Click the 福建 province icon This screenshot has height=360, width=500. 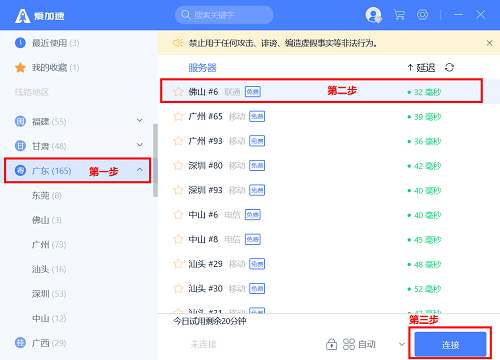click(x=20, y=121)
